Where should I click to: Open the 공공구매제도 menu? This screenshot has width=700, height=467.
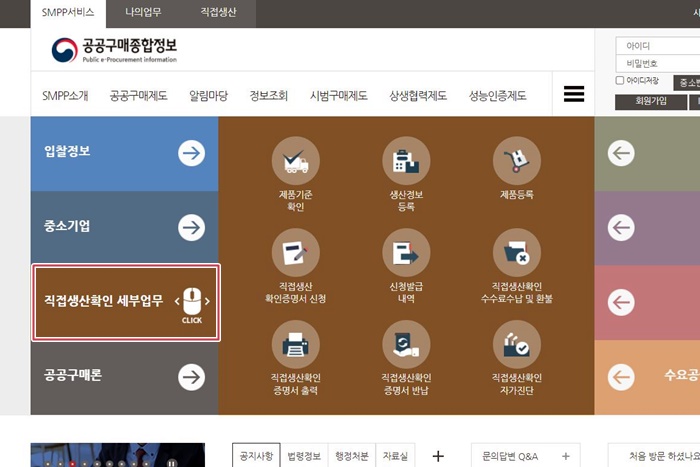point(139,96)
